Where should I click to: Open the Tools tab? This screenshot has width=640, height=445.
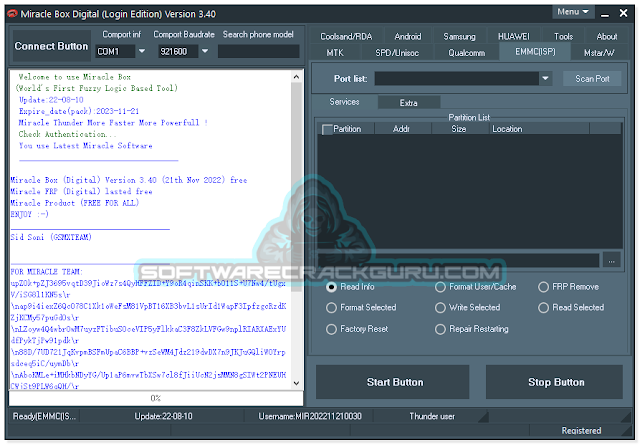[x=563, y=37]
